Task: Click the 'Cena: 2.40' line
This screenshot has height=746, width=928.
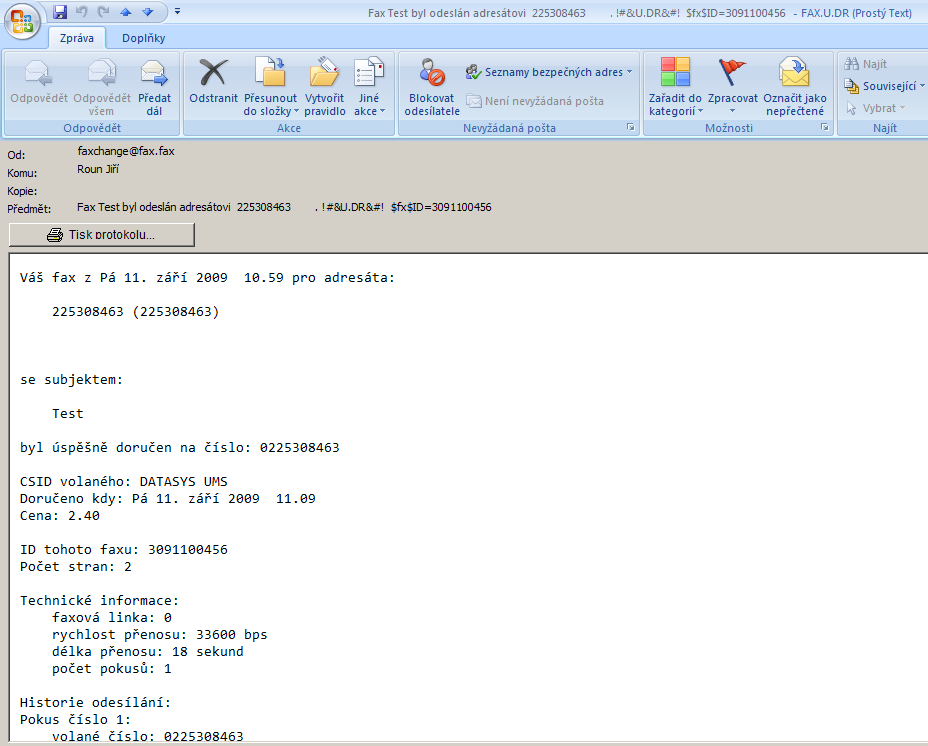Action: [x=60, y=516]
